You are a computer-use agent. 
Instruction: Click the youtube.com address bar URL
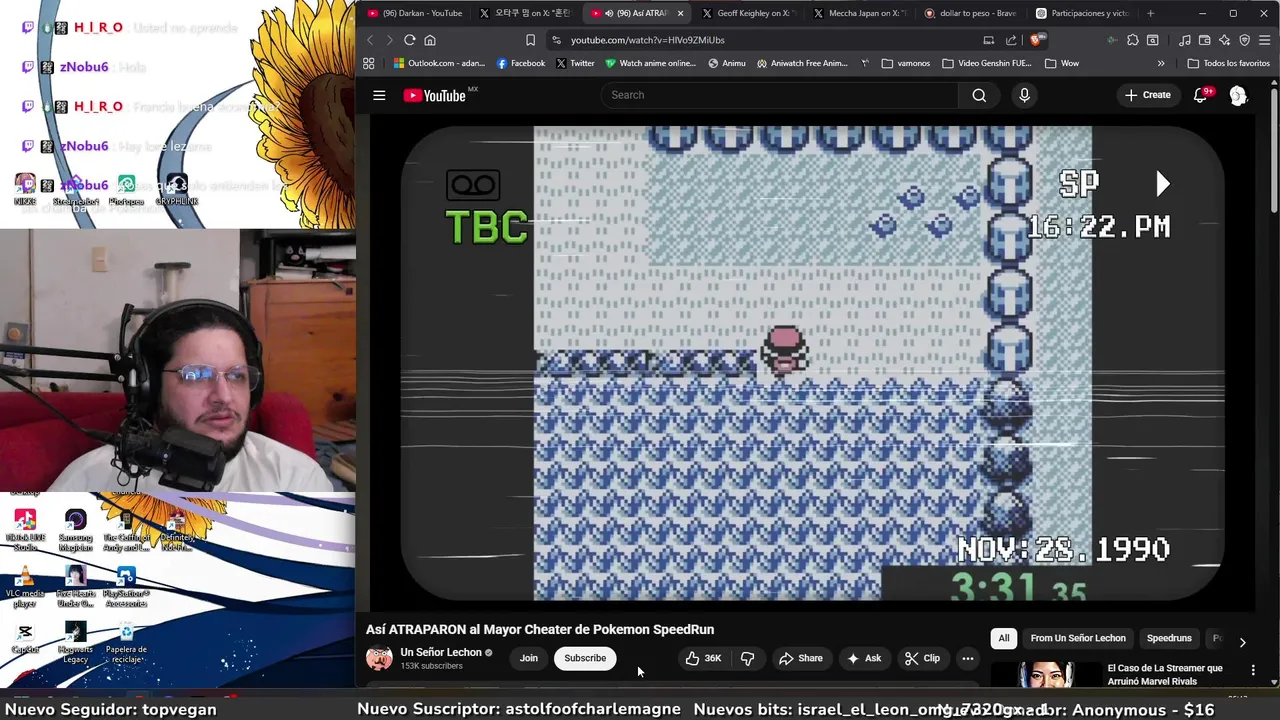coord(648,40)
